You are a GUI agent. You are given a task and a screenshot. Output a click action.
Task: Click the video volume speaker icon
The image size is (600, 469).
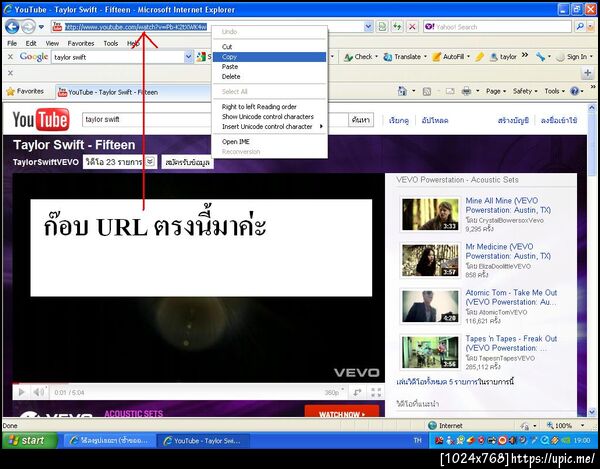39,392
